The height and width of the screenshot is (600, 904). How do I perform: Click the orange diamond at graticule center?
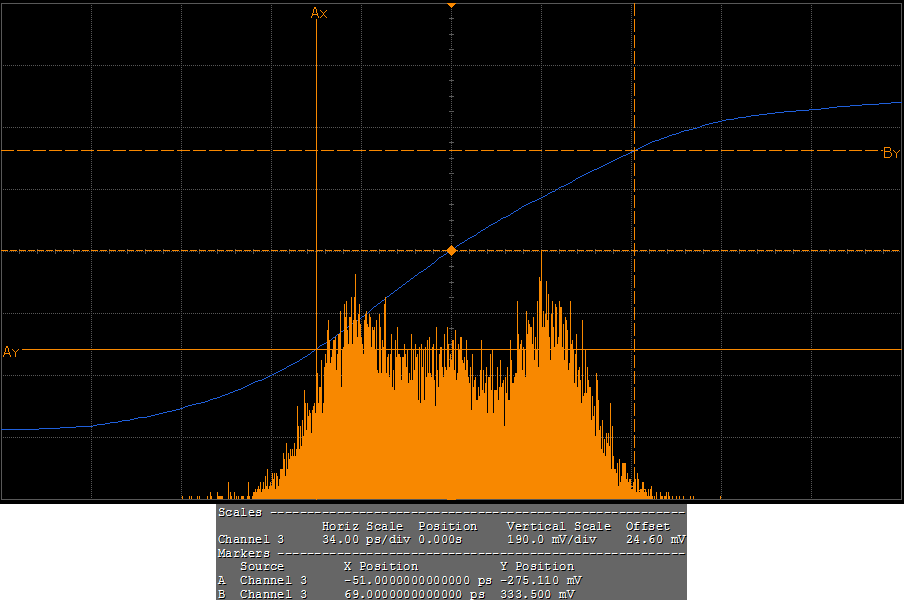coord(451,250)
